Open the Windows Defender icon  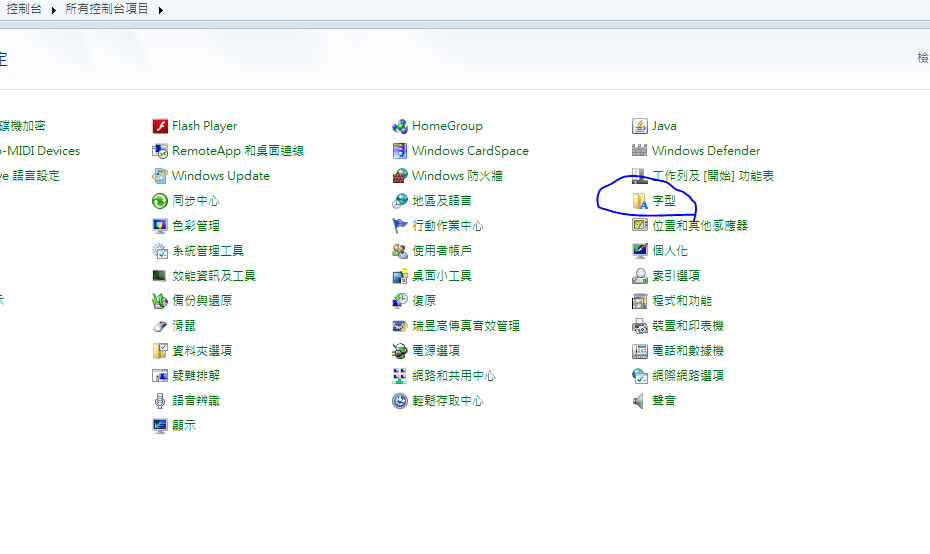[x=640, y=151]
